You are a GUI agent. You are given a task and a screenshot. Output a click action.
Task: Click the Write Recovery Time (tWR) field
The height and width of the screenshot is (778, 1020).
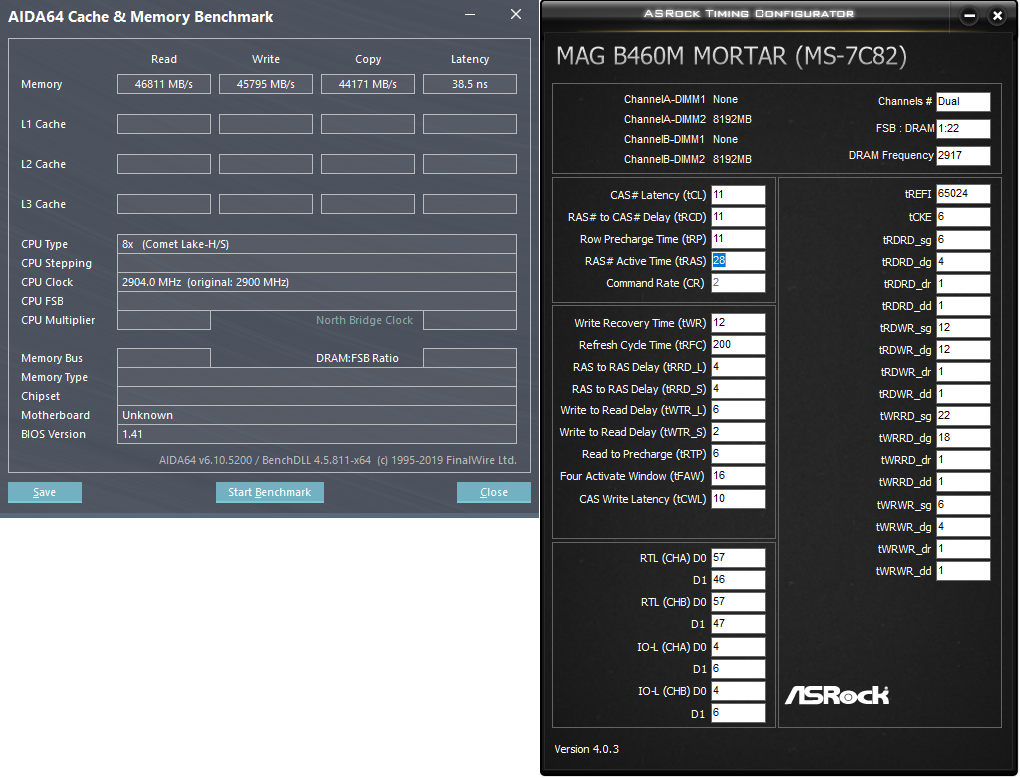pyautogui.click(x=738, y=323)
